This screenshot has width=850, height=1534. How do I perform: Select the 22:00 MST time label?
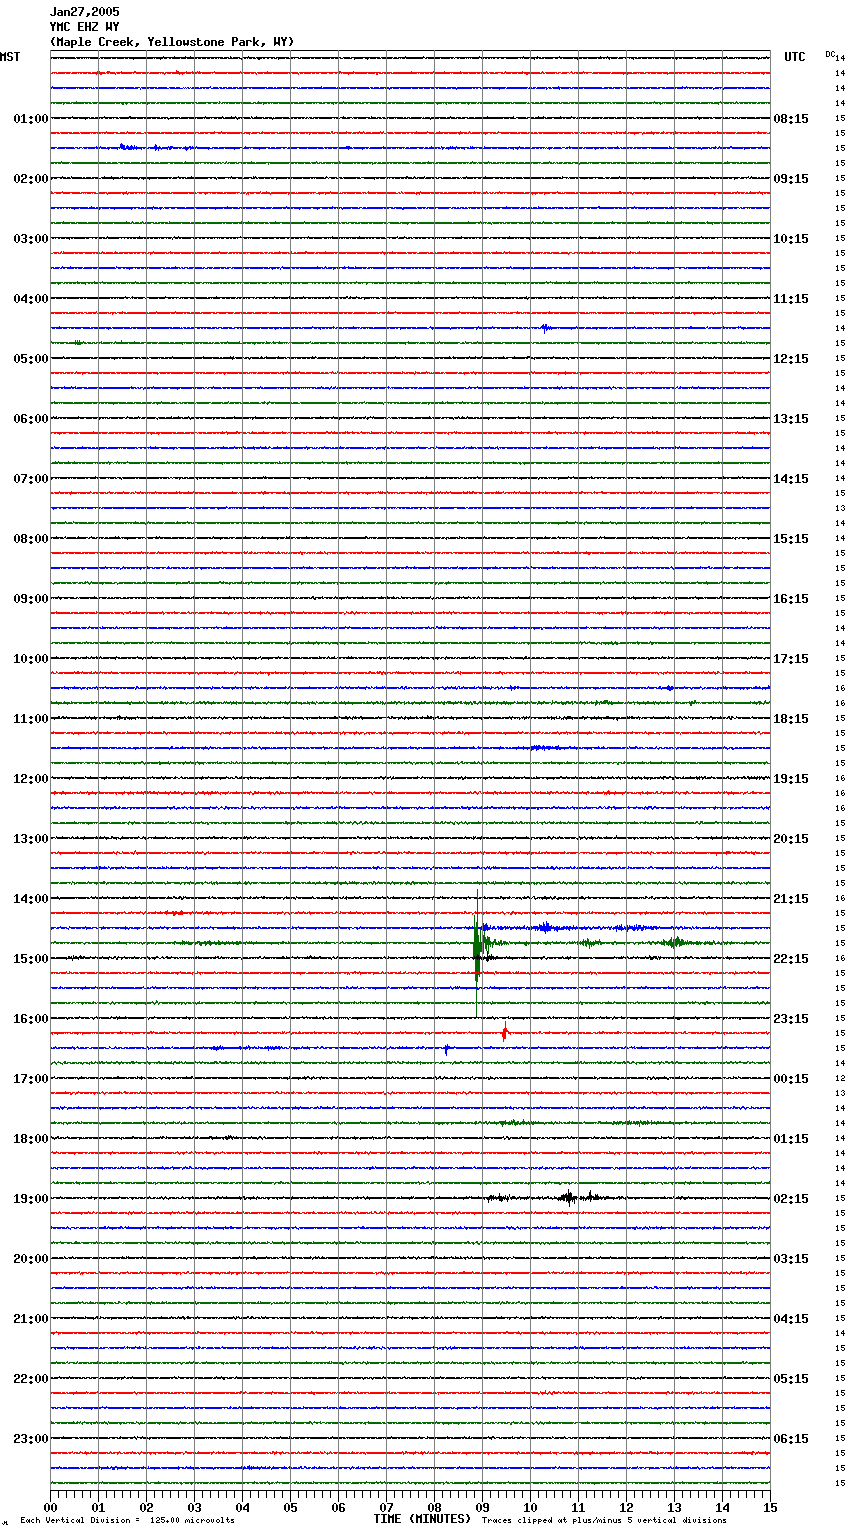coord(31,1379)
